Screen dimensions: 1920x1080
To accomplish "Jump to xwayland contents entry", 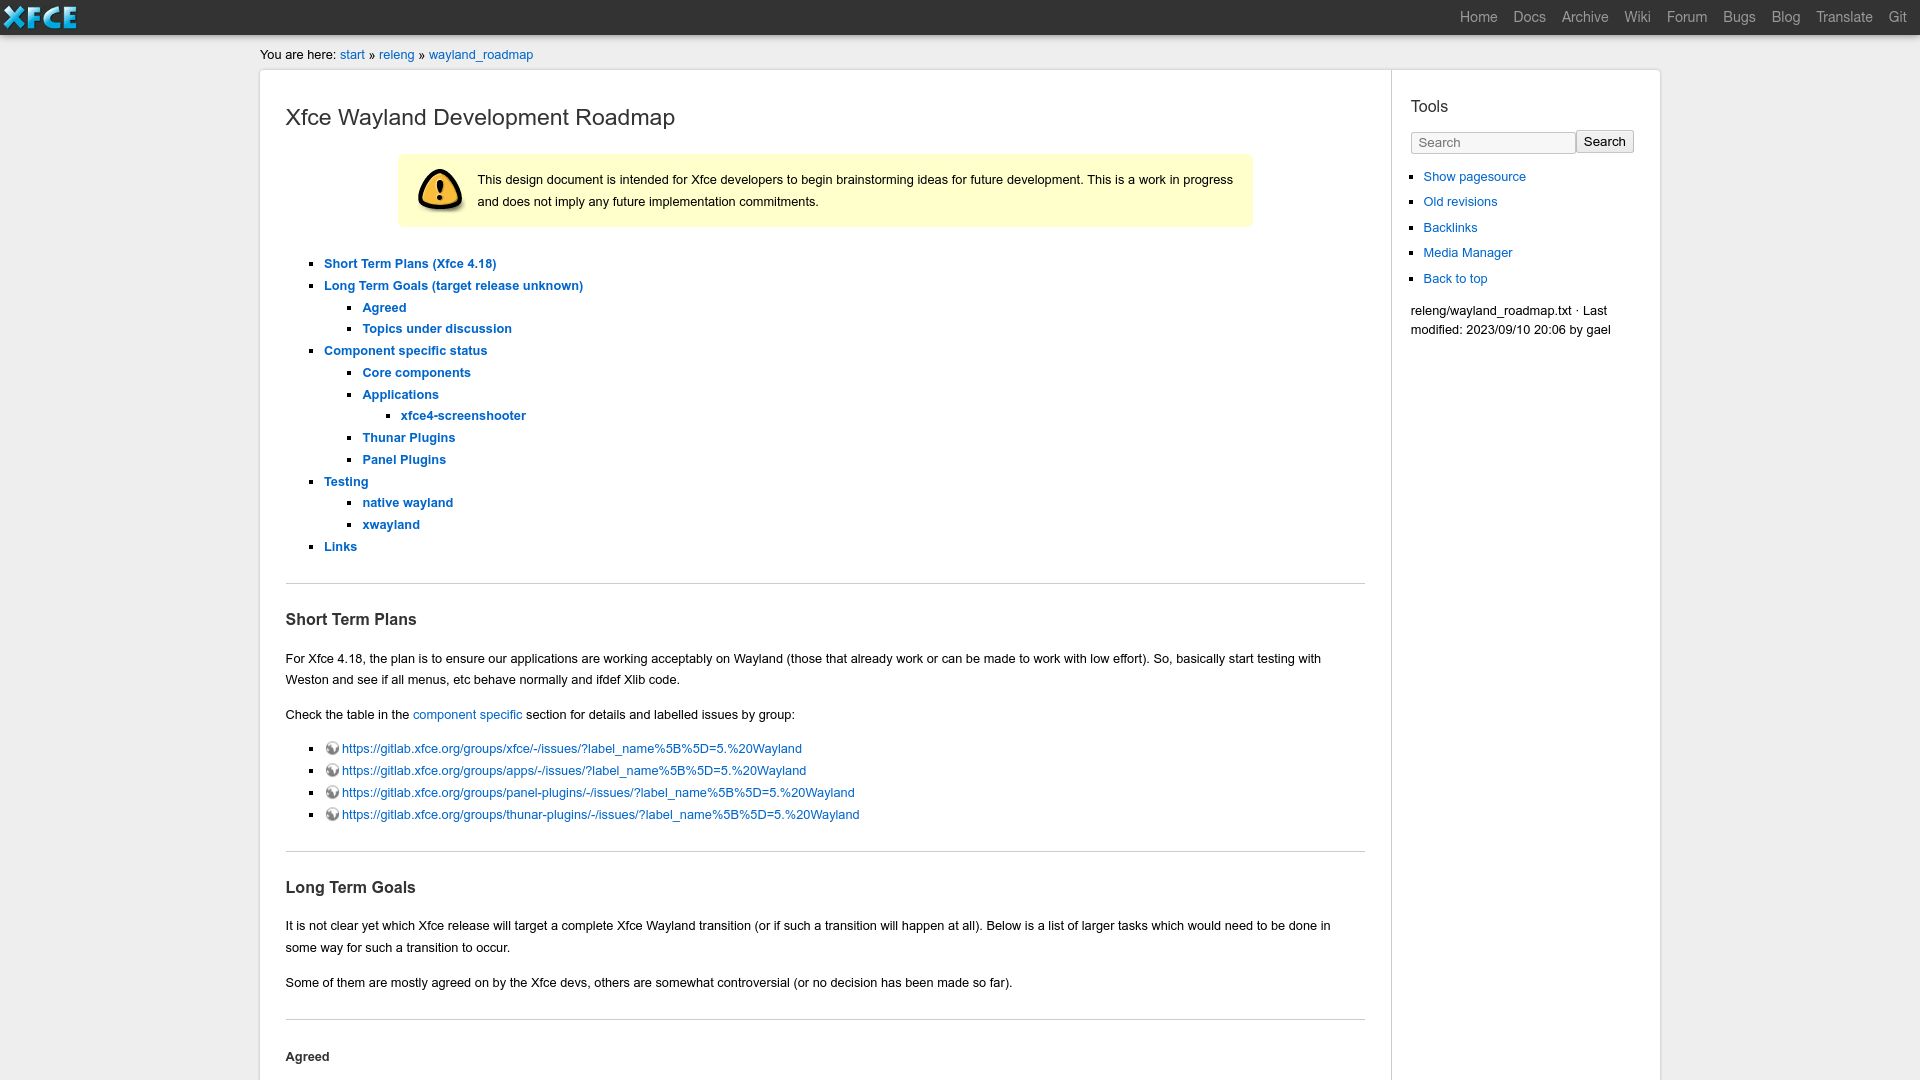I will pos(391,525).
